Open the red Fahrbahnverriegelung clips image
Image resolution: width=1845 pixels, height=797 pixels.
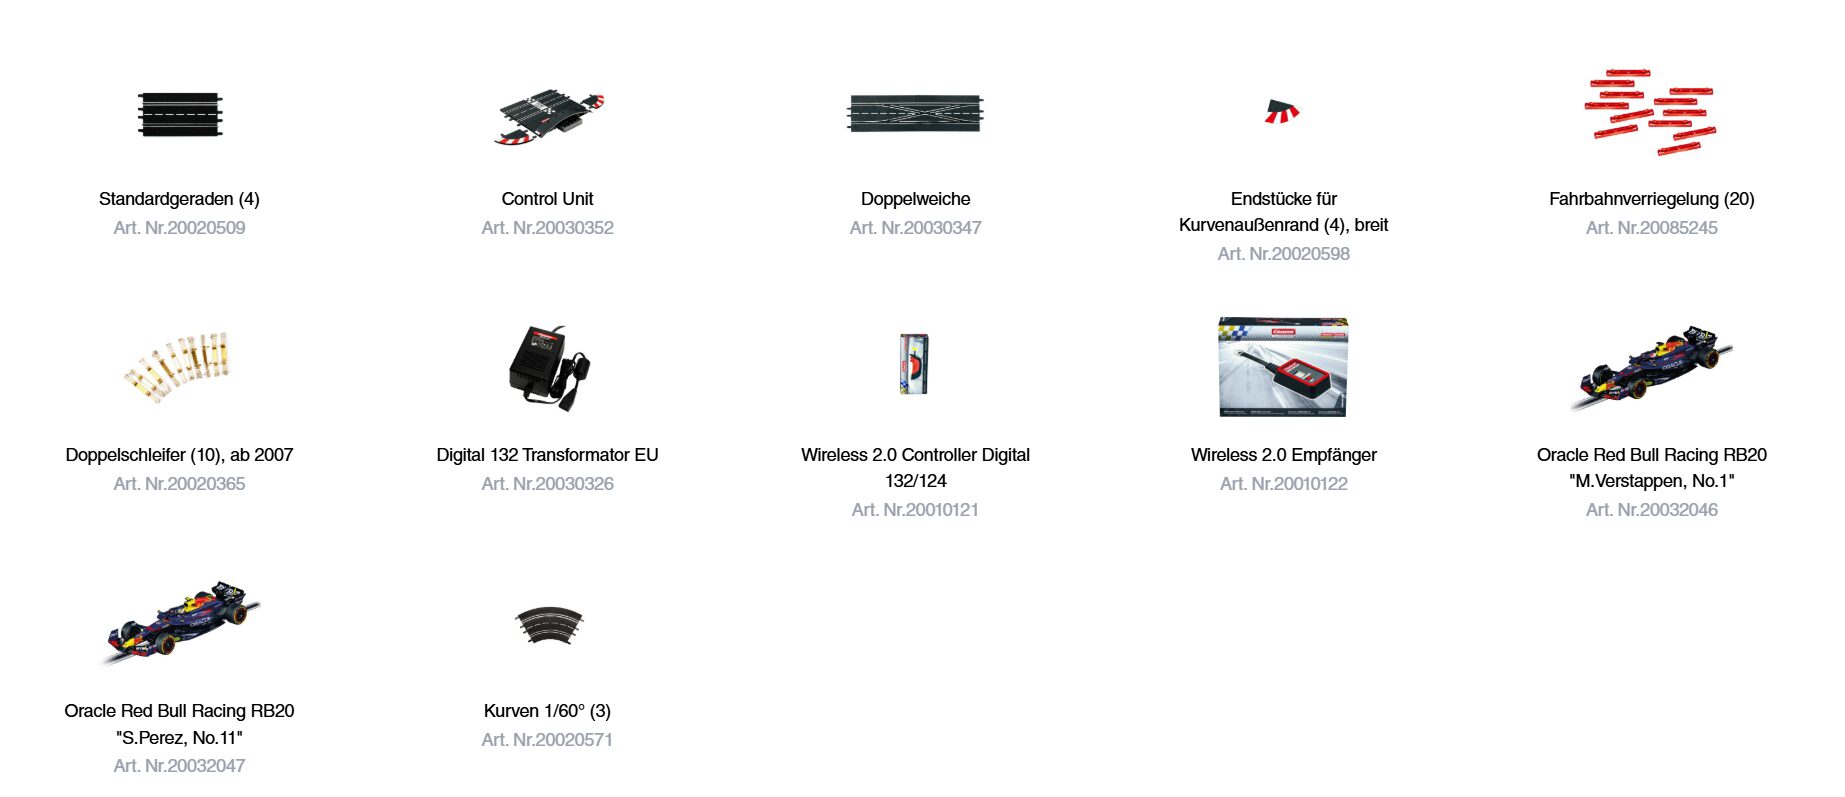[1651, 112]
